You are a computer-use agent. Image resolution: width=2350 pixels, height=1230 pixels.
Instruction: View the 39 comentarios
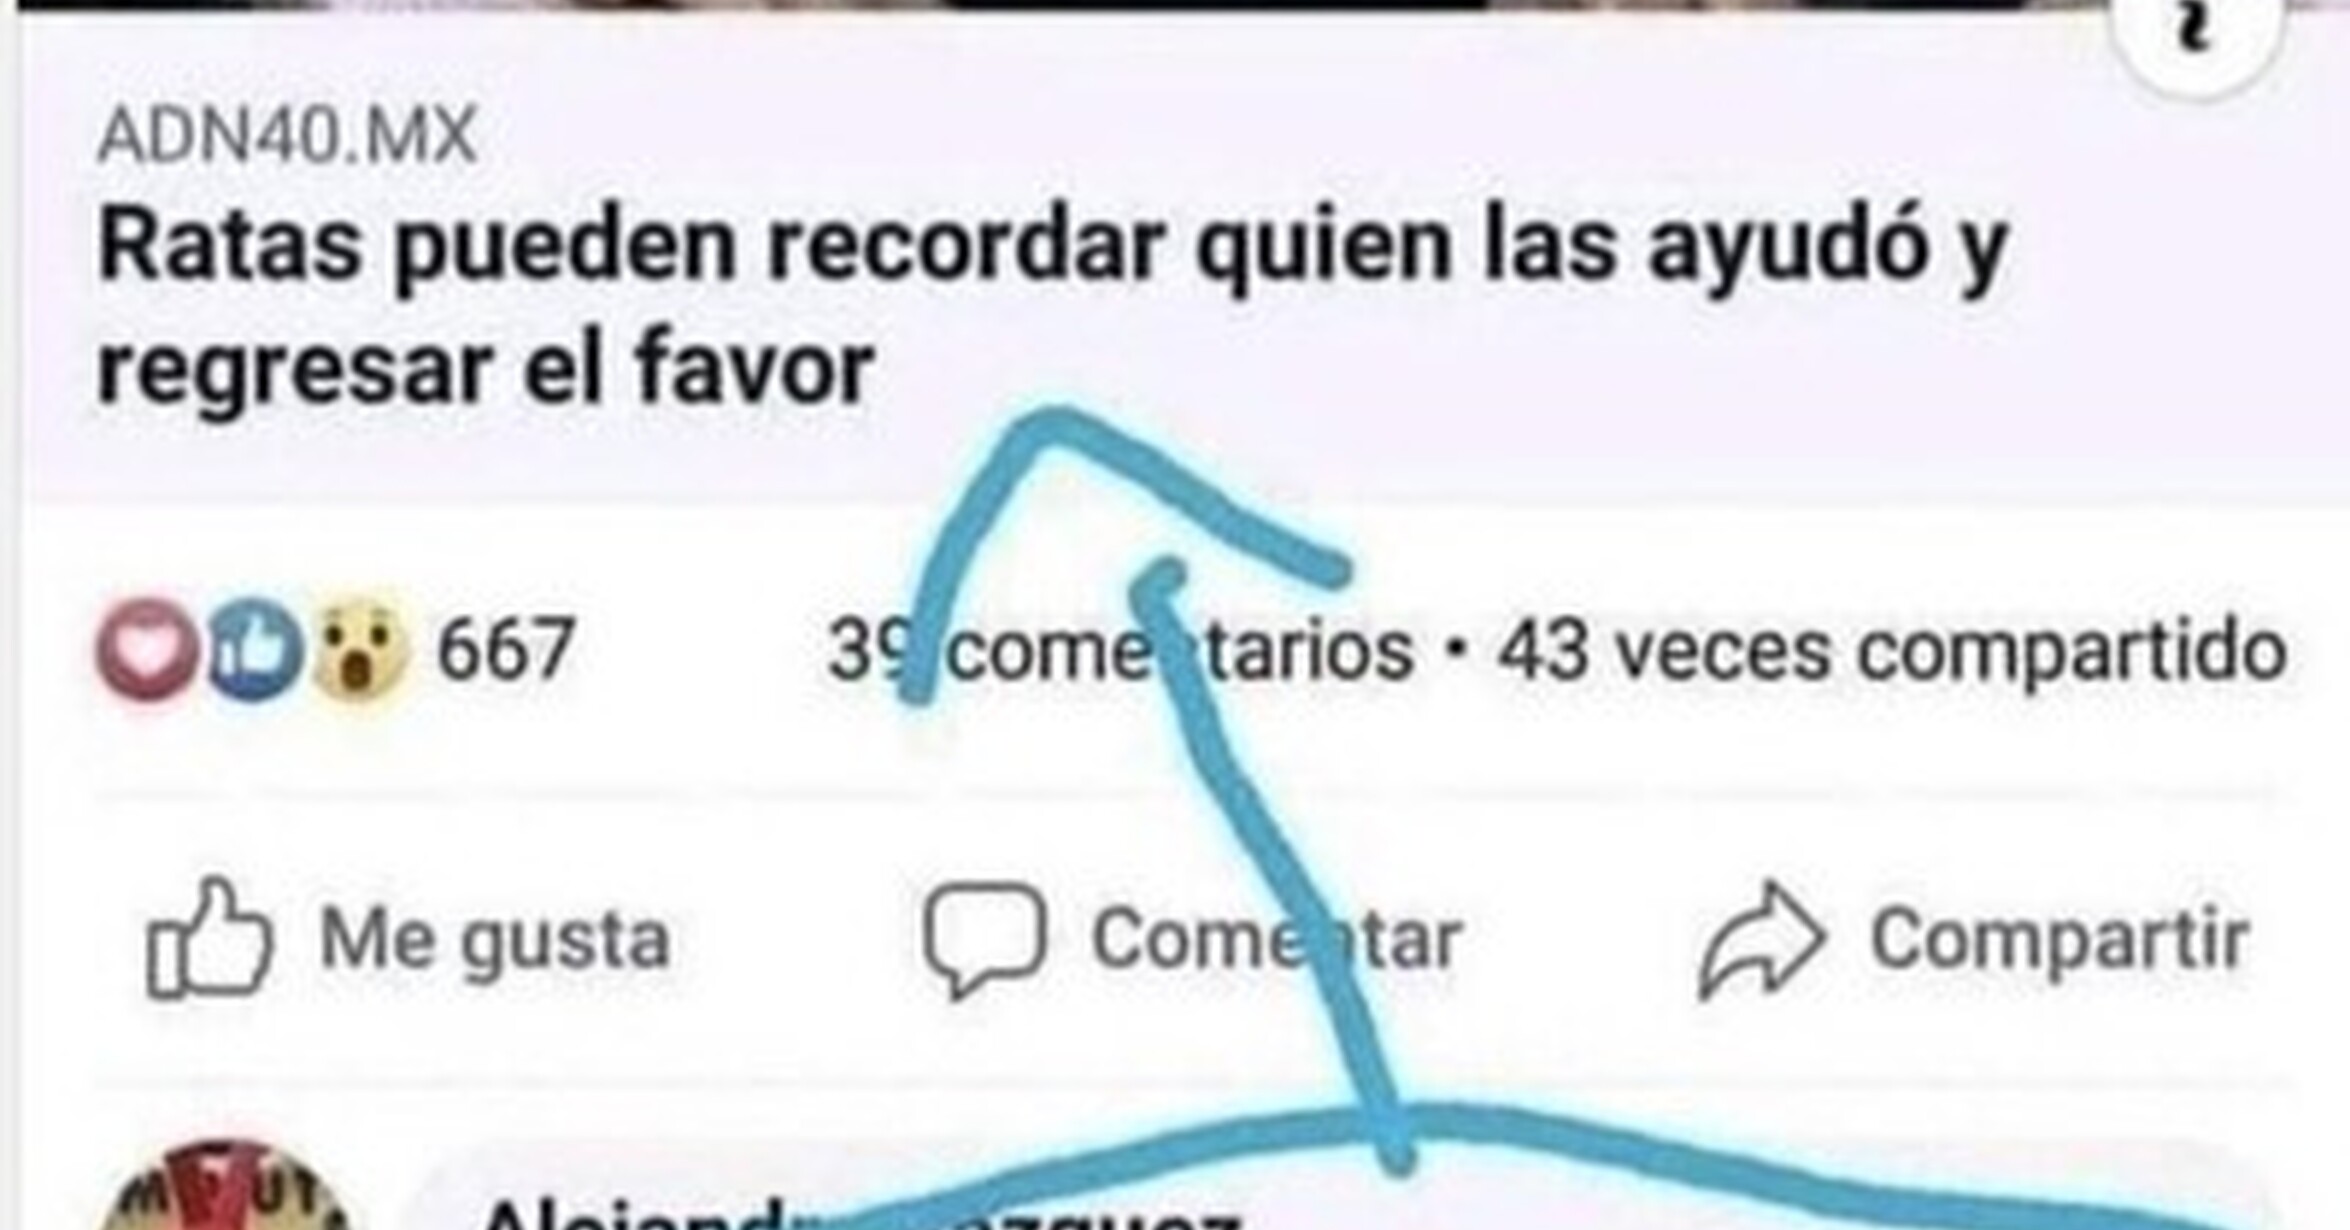[1121, 651]
